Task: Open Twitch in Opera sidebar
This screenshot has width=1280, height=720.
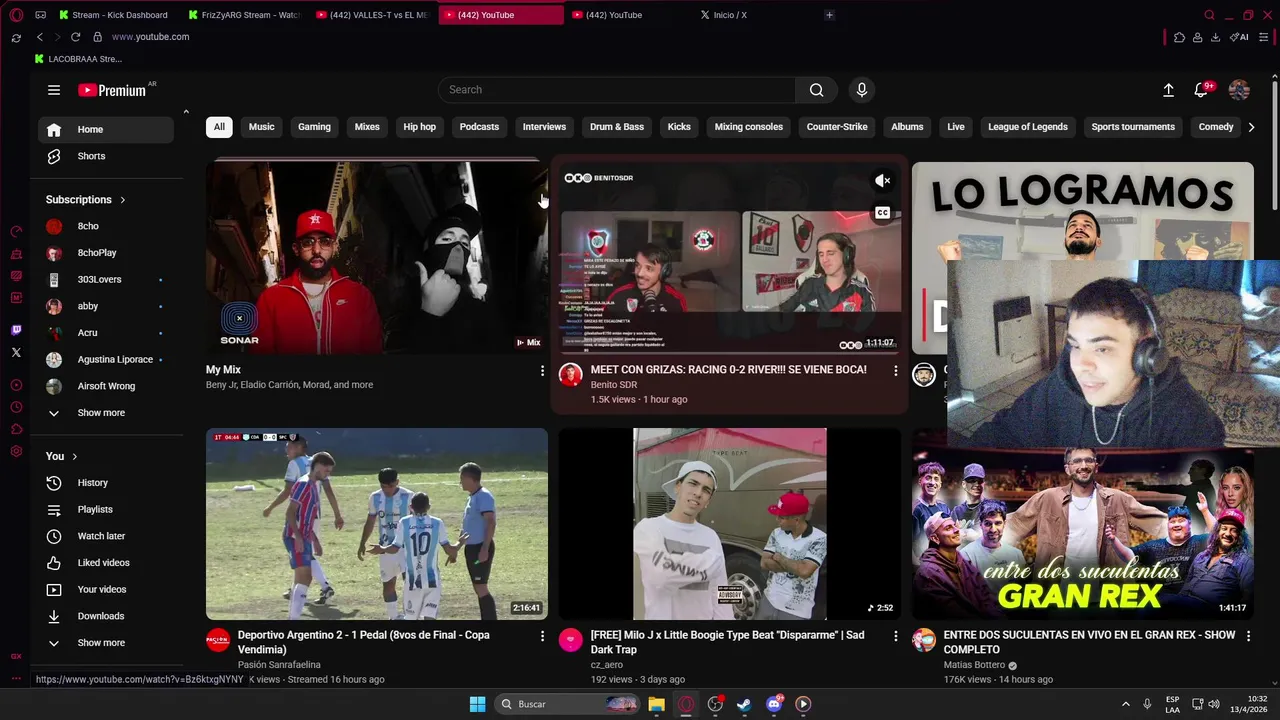Action: coord(16,330)
